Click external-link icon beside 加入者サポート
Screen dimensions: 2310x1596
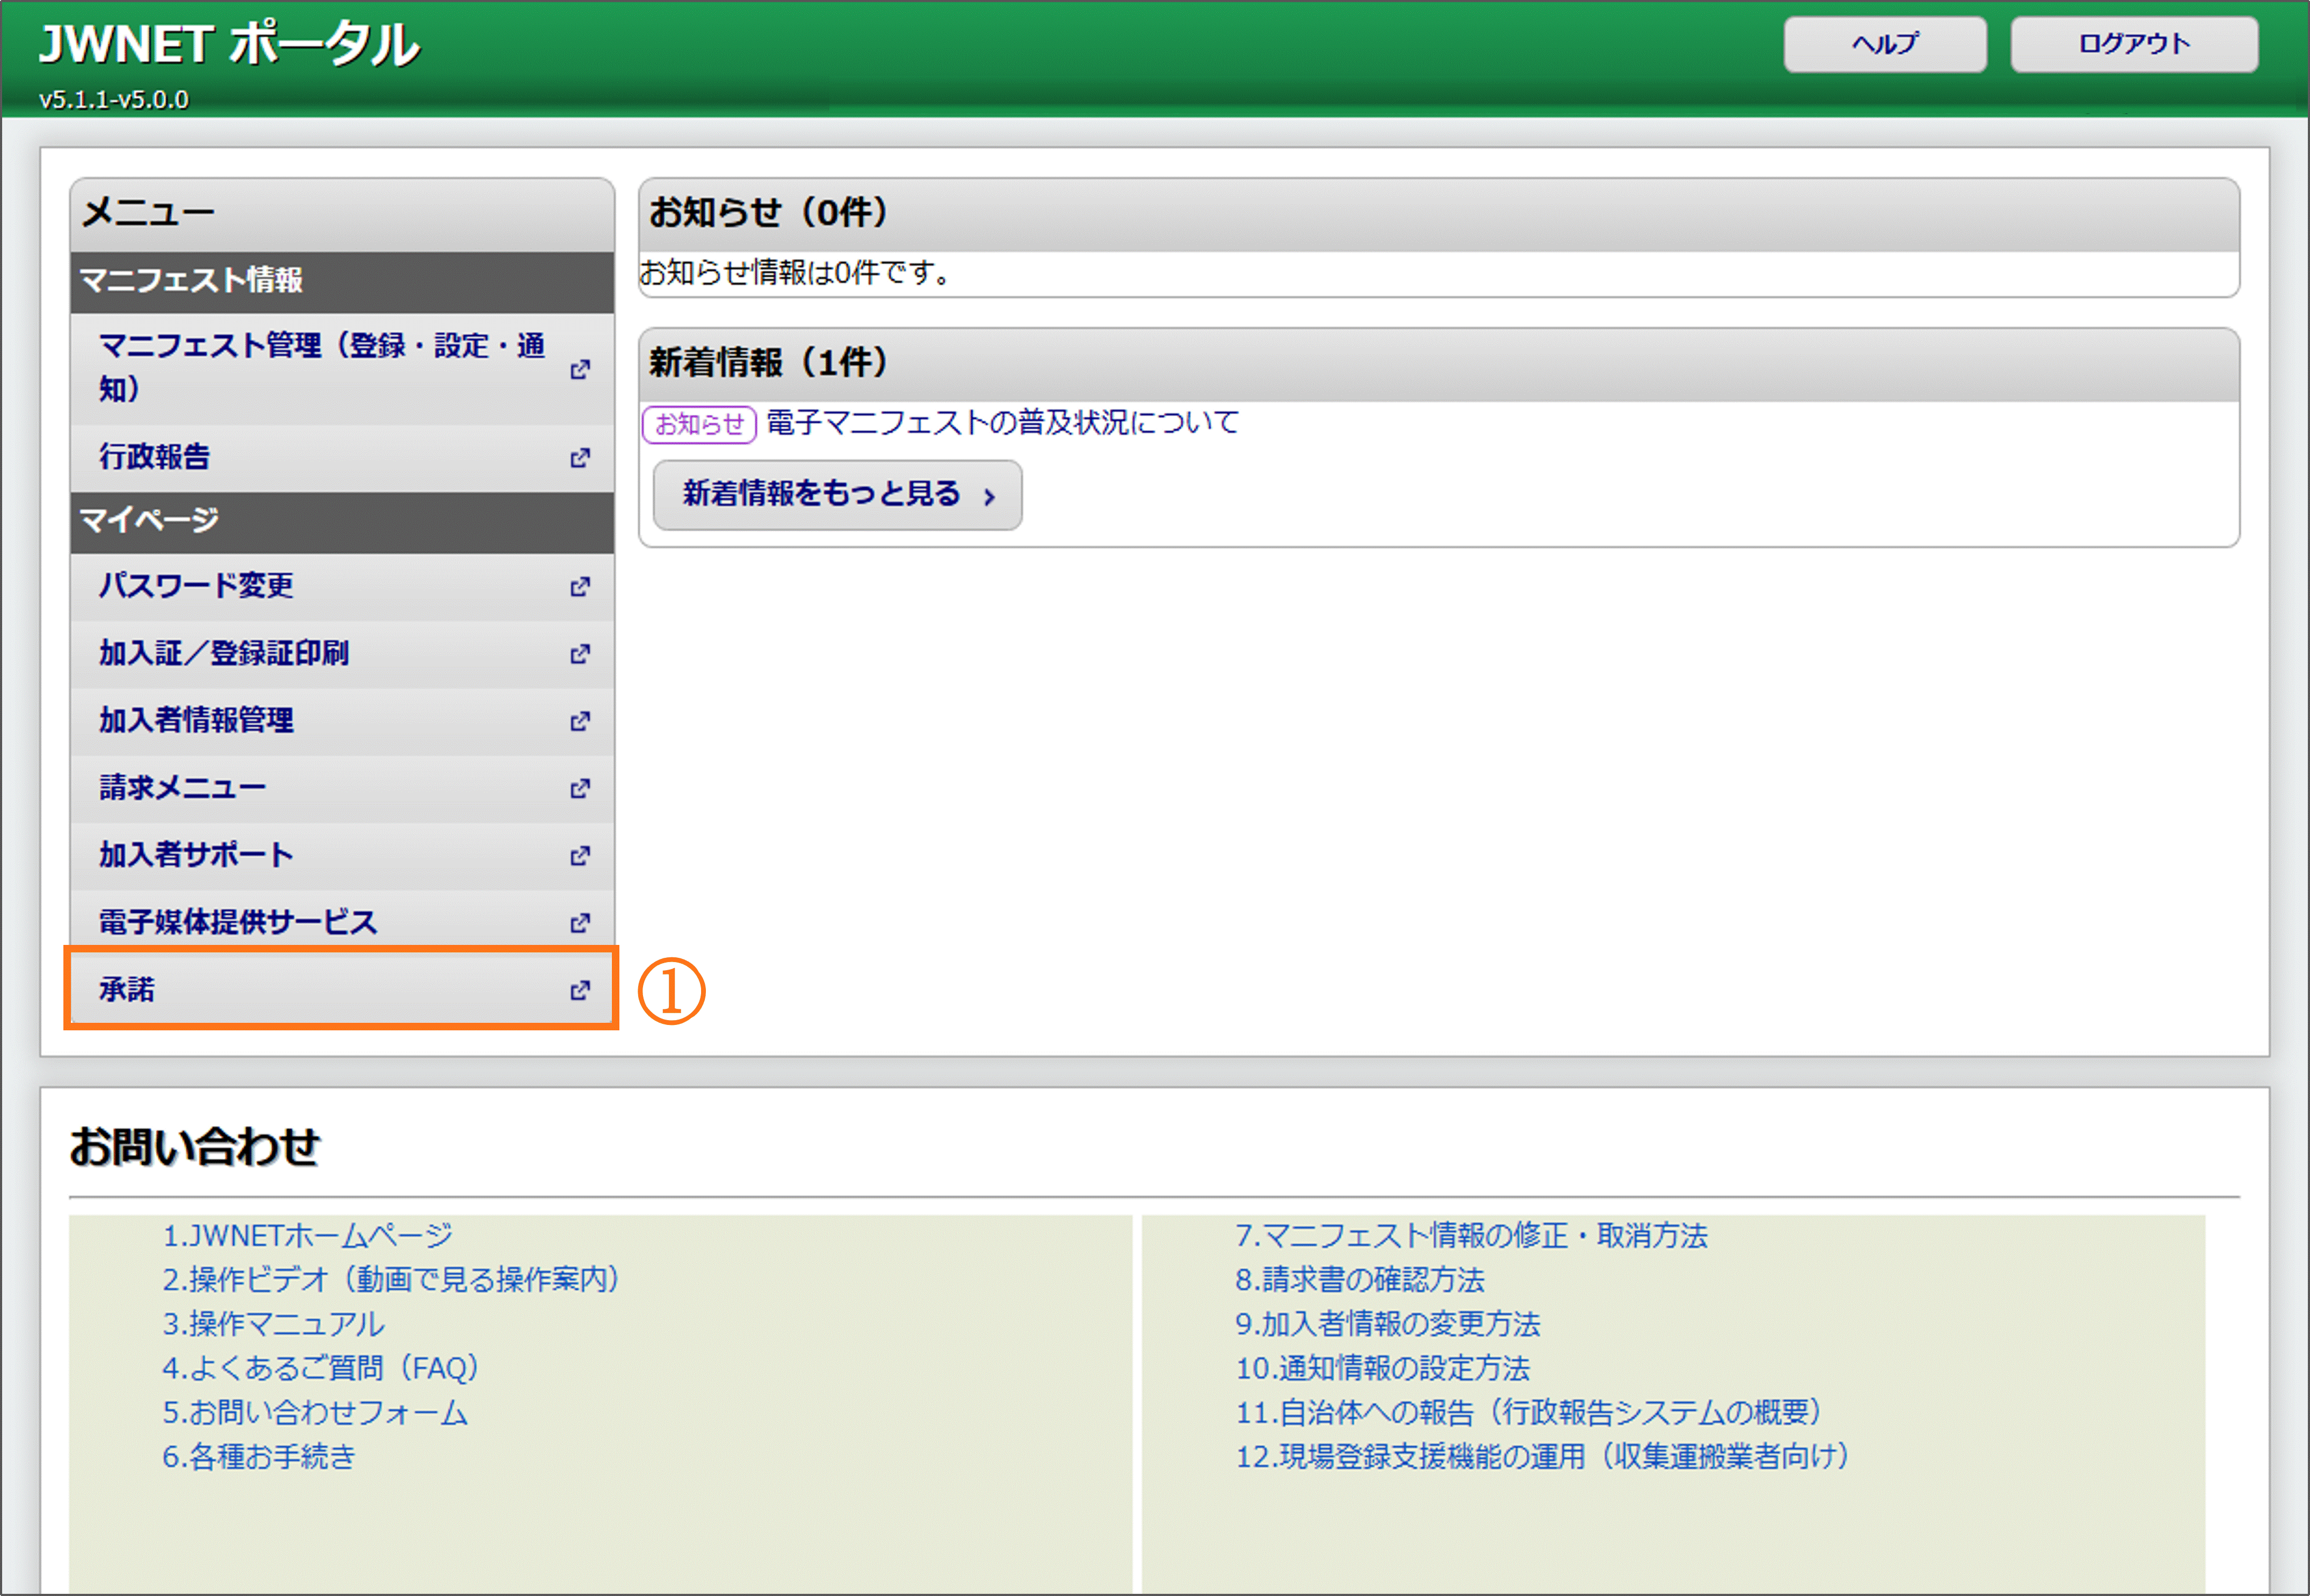(580, 856)
